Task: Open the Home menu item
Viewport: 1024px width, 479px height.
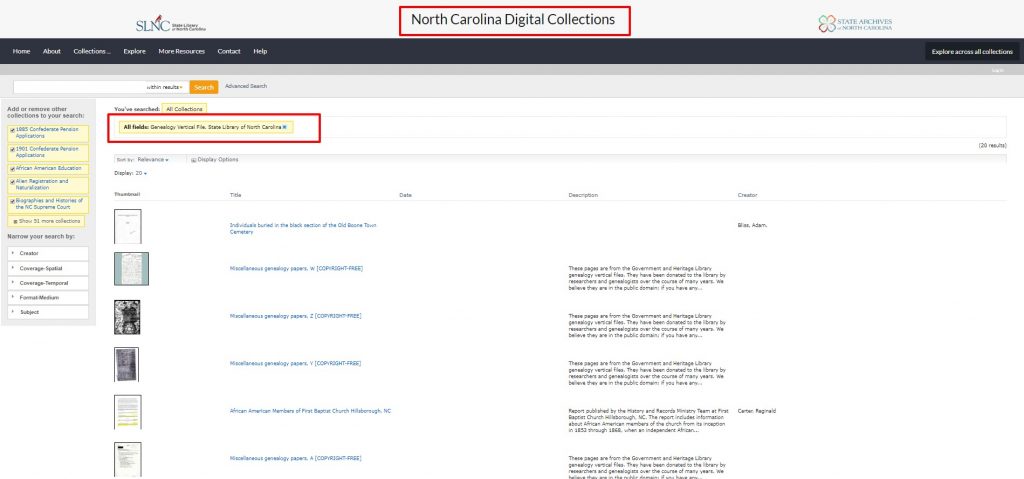Action: point(22,51)
